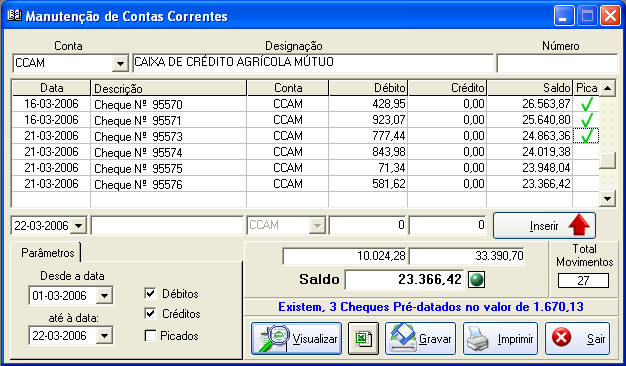This screenshot has height=366, width=626.
Task: Open the até à data date picker
Action: tap(104, 336)
